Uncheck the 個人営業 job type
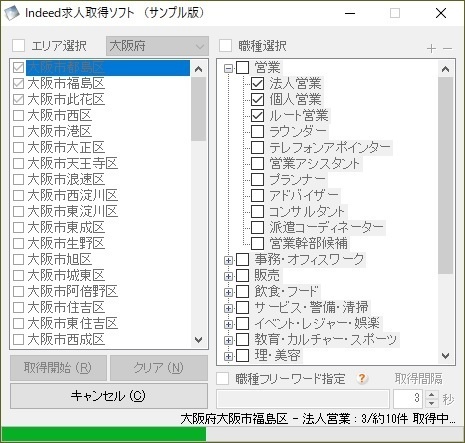The image size is (465, 443). [x=257, y=99]
